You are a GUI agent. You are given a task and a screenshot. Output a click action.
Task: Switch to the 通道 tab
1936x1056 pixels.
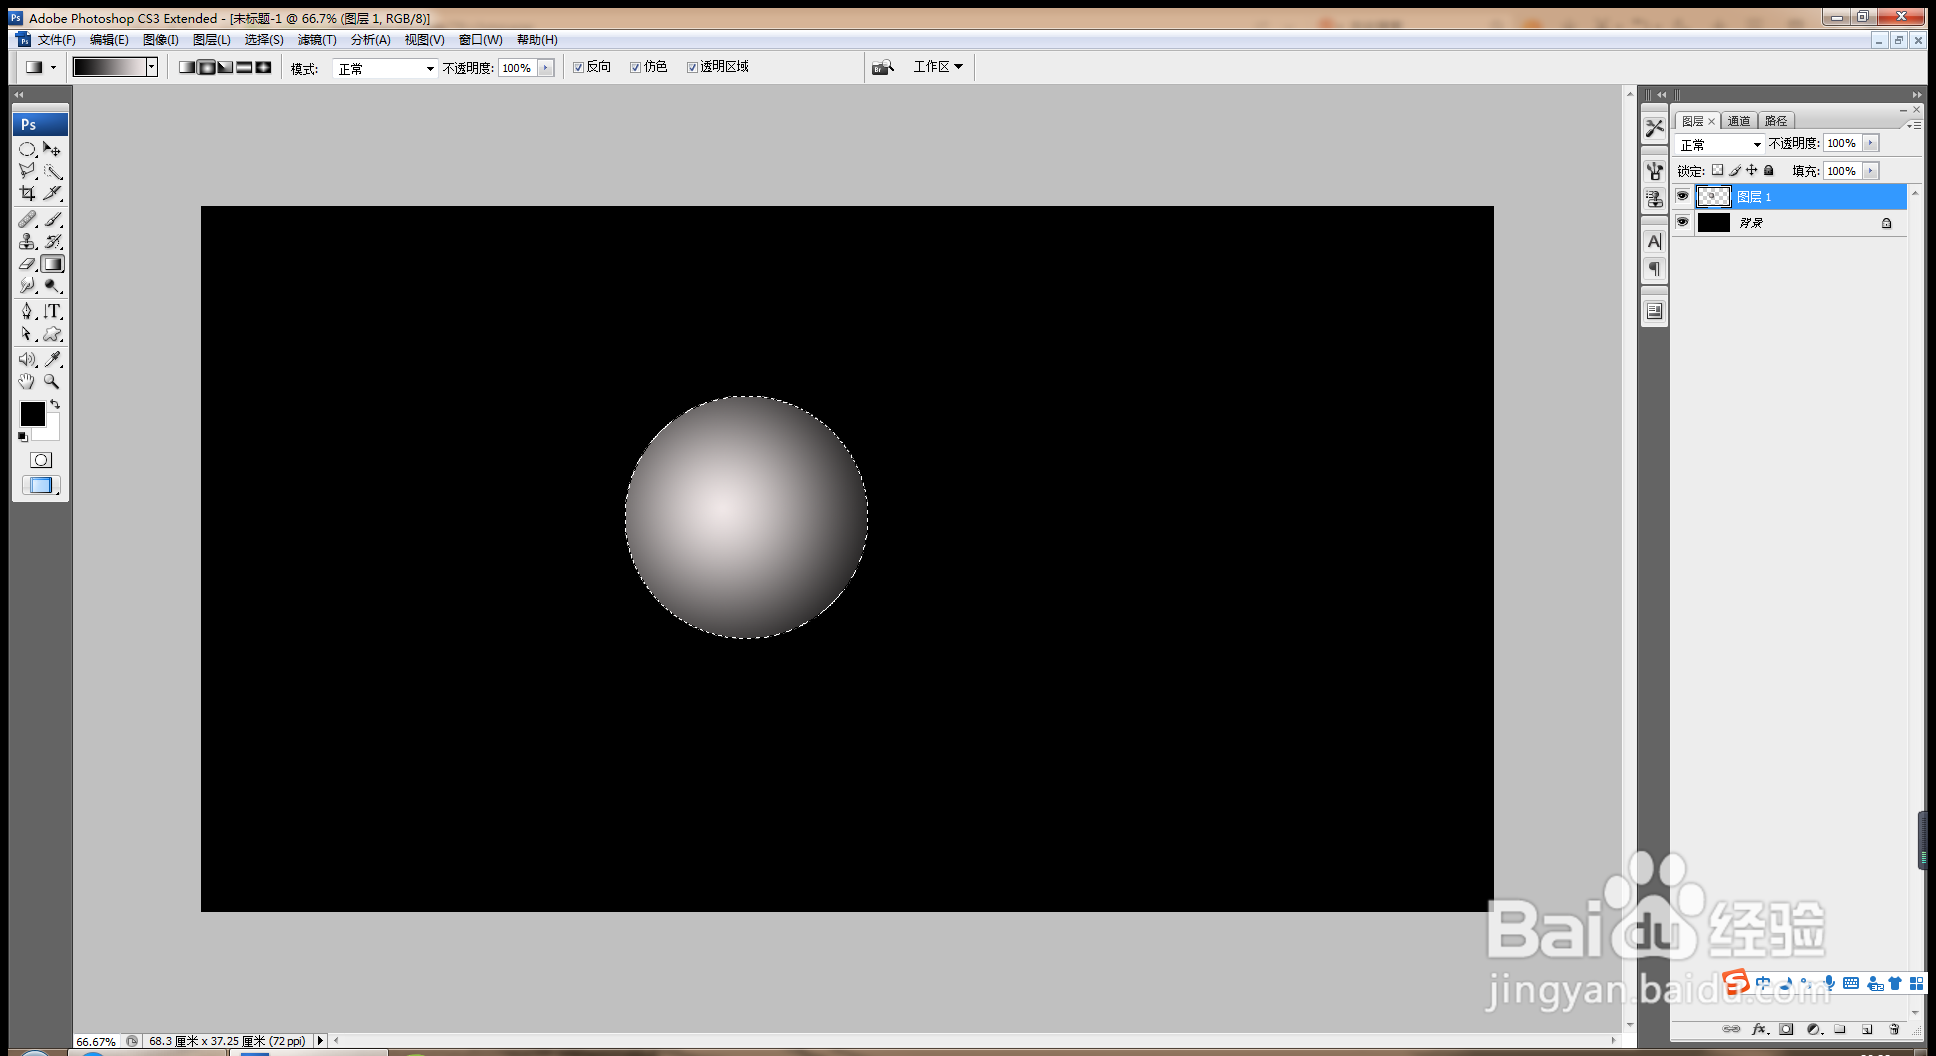tap(1739, 121)
